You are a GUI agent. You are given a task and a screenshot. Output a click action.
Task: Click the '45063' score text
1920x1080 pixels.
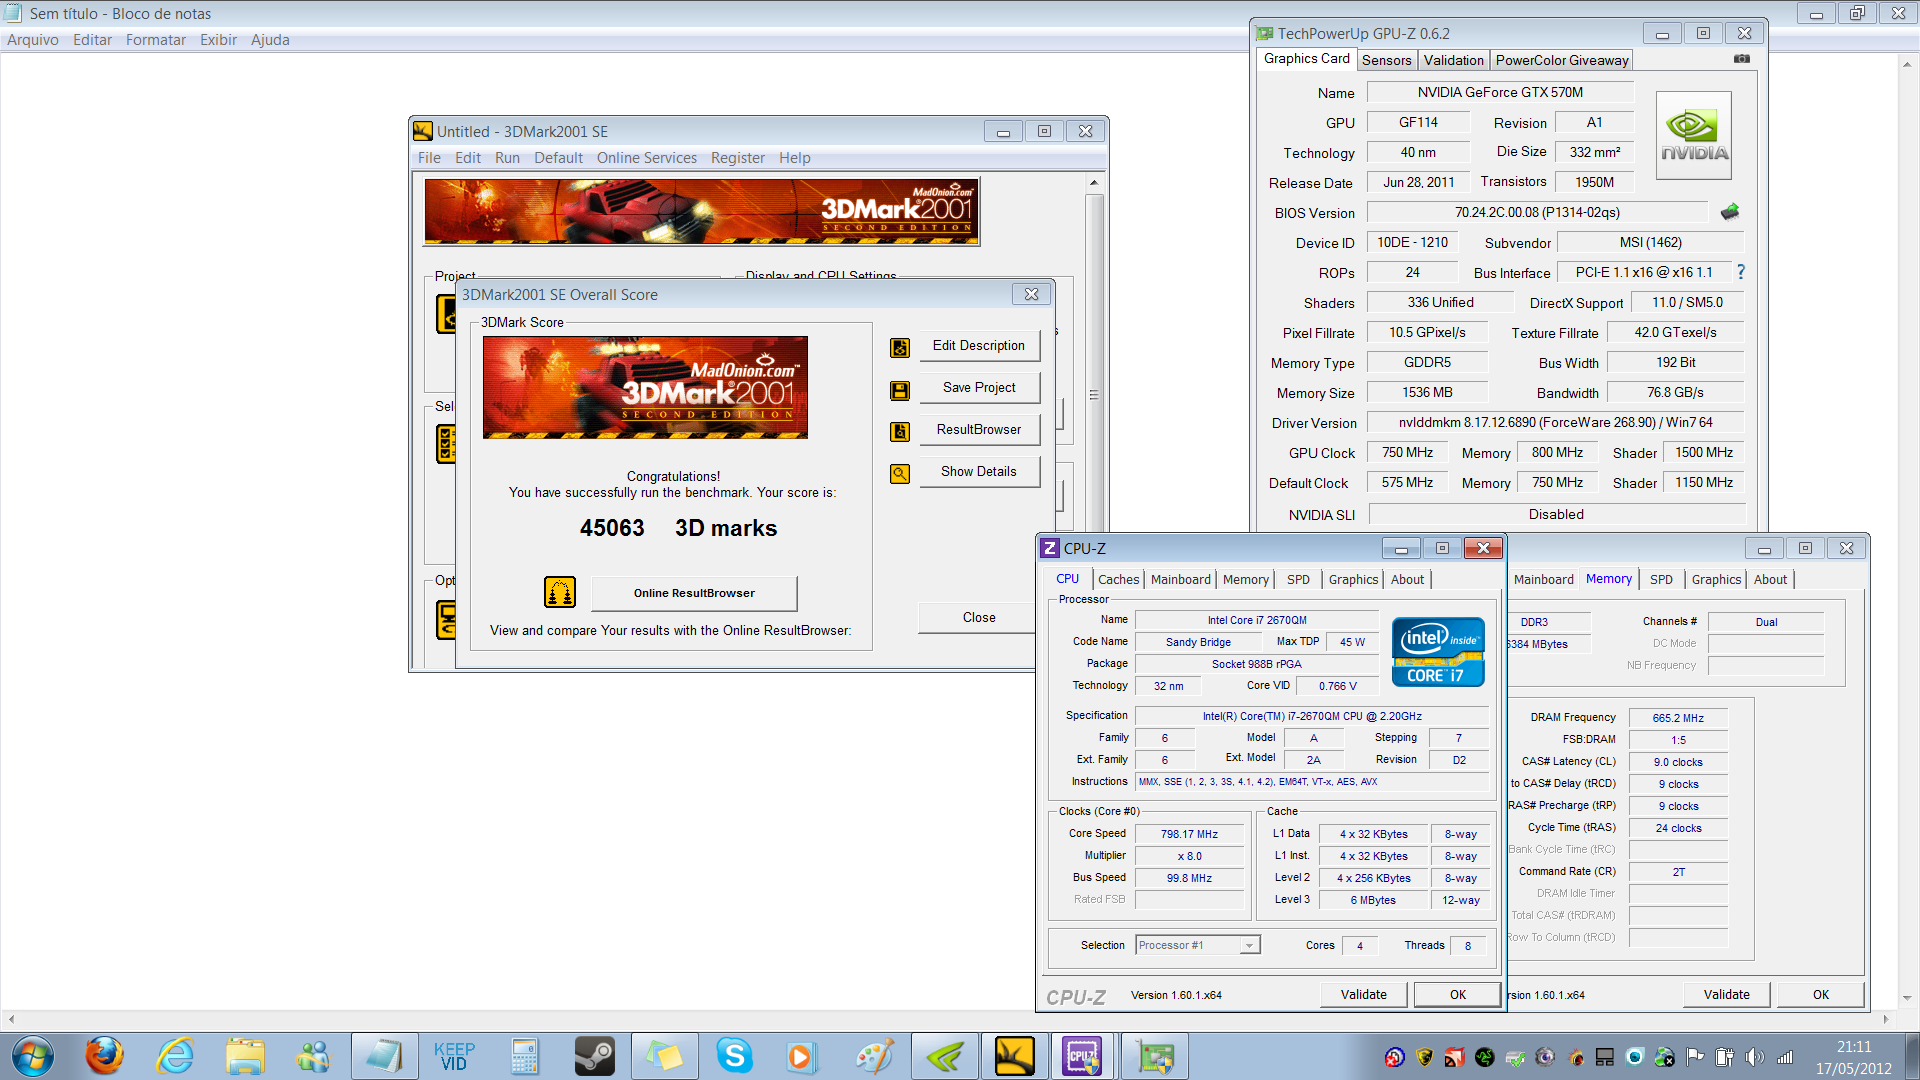tap(612, 528)
